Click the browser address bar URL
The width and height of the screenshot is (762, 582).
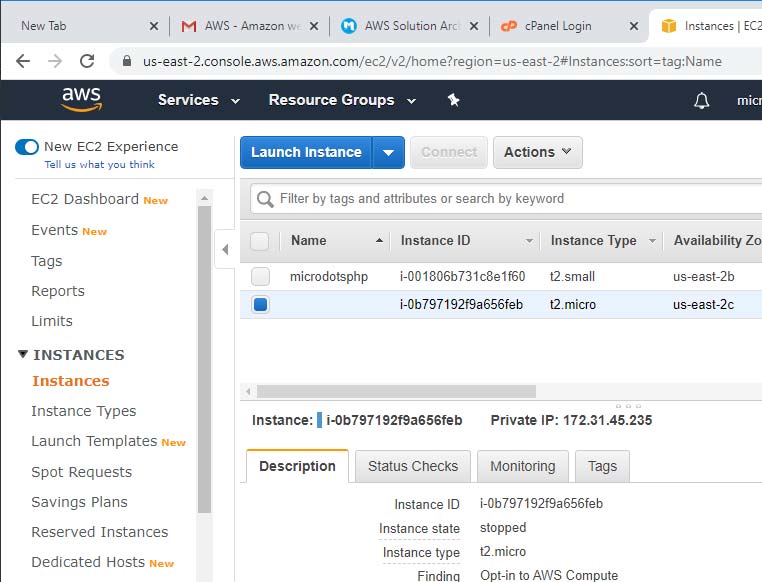432,61
